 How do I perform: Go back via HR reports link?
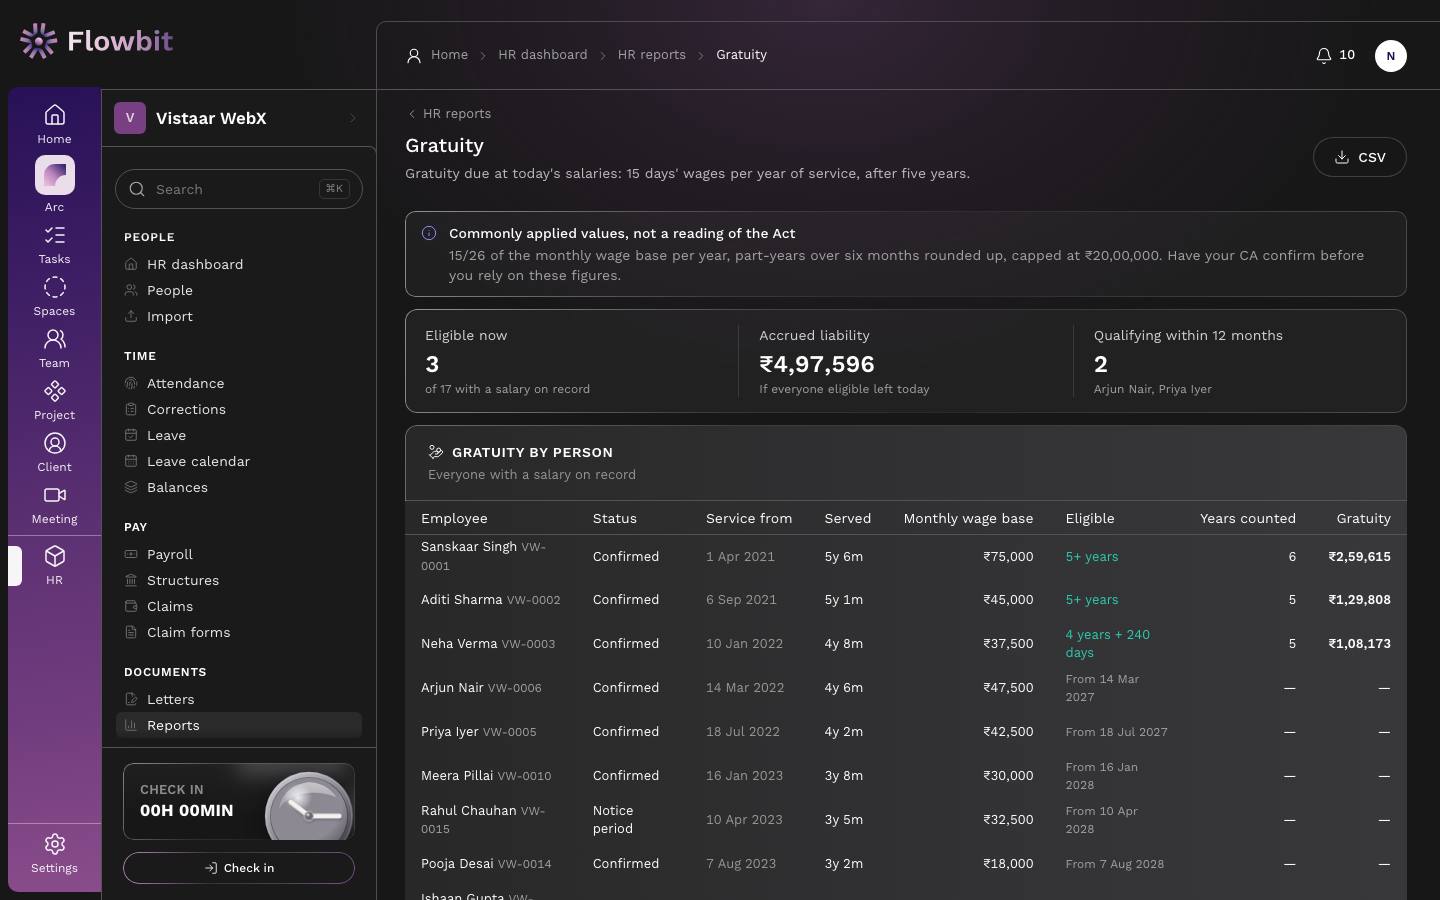point(449,114)
